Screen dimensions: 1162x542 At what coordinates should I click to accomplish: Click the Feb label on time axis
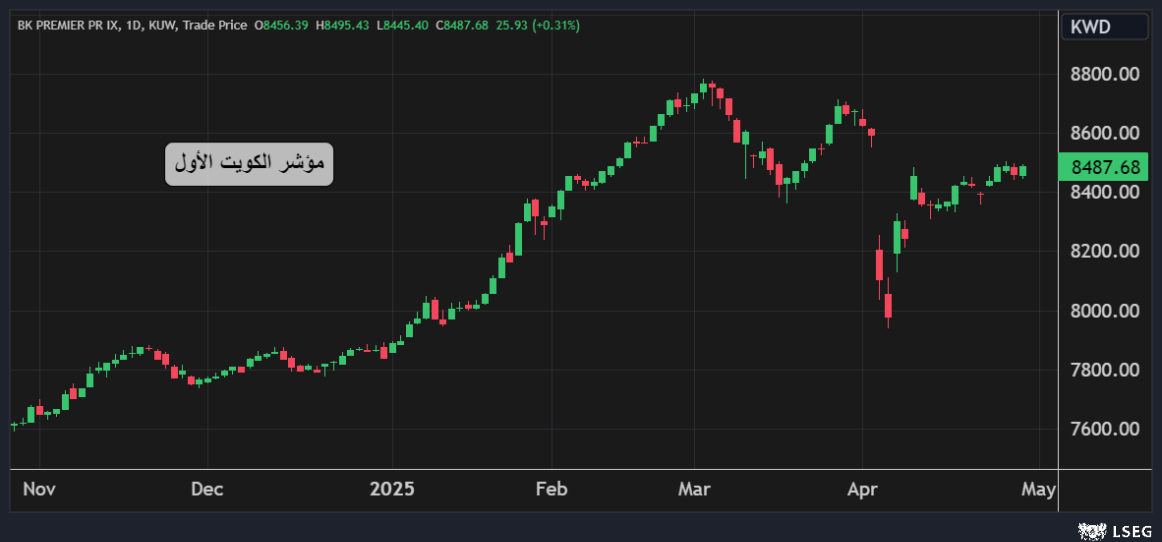[551, 489]
